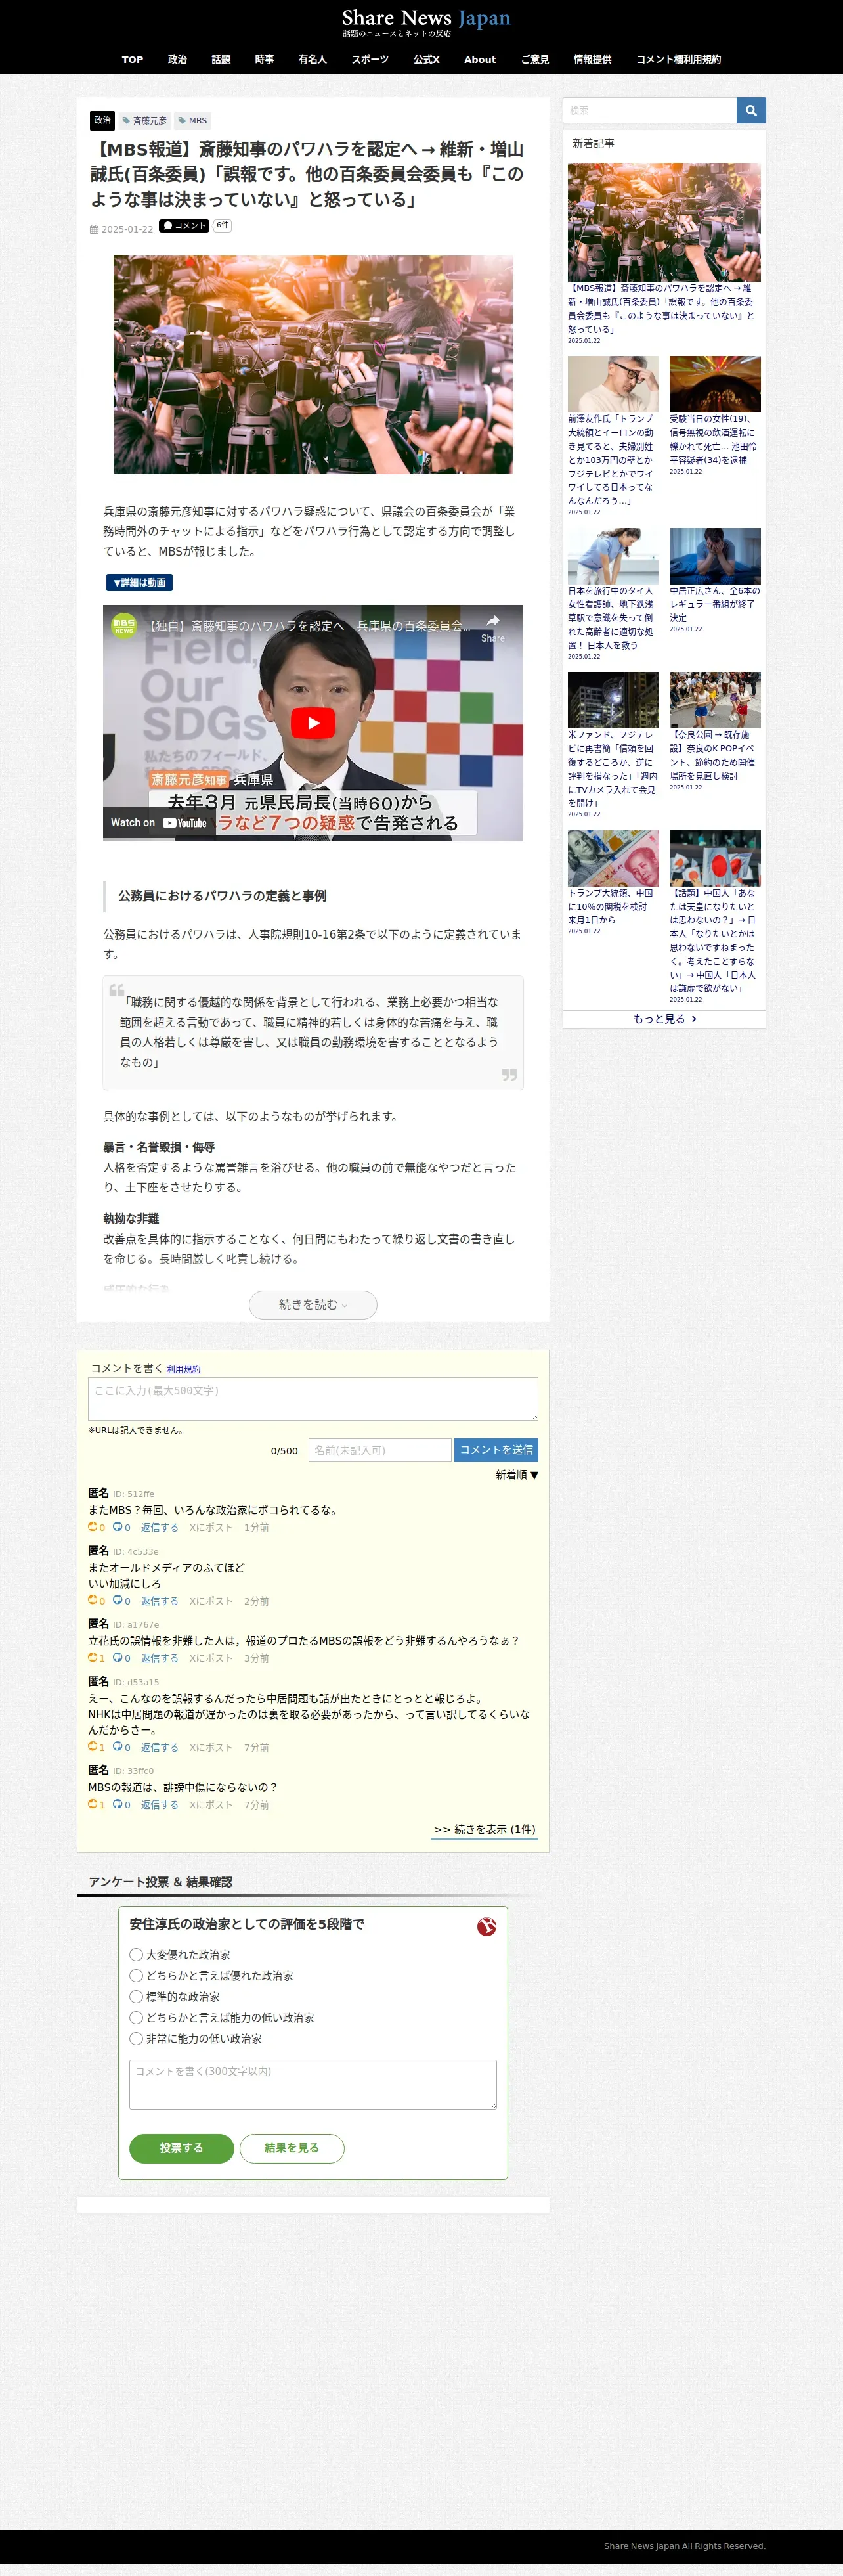Open sidebar 前澤友作氏 article thumbnail

613,384
